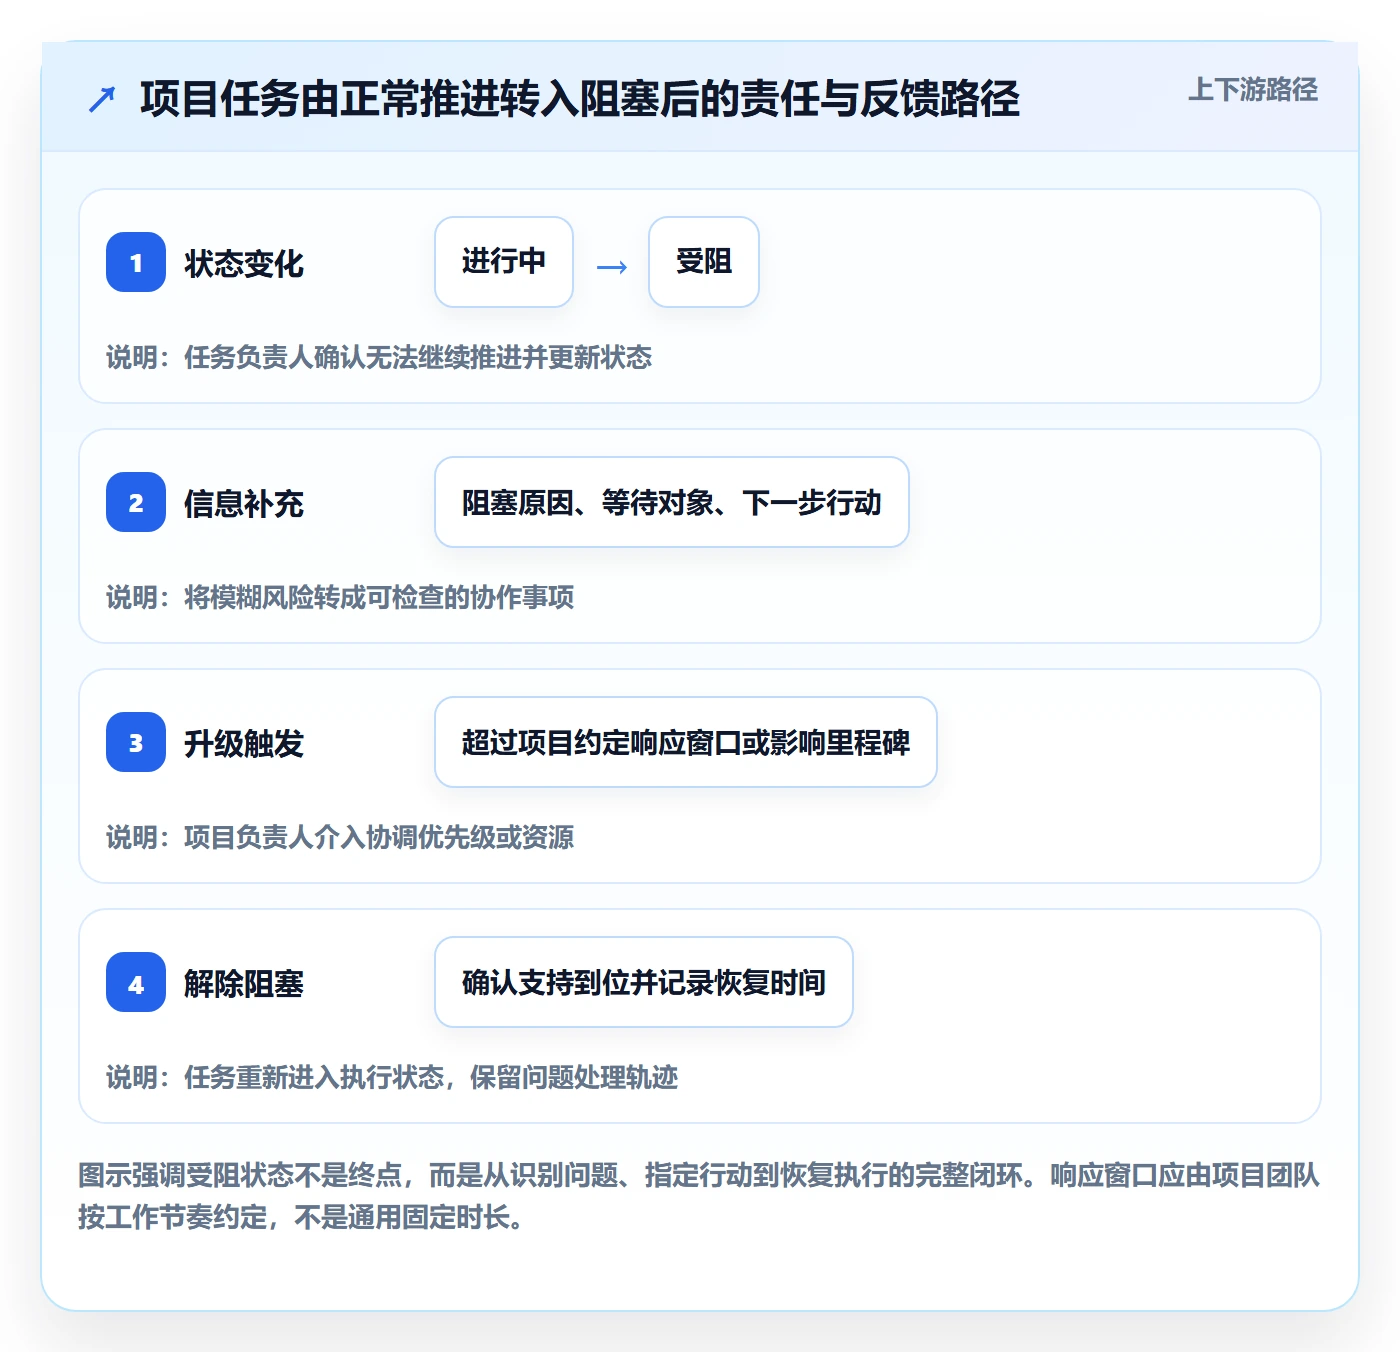
Task: Click the 超过项目约定响应窗口或影响里程碑 chip
Action: click(x=686, y=742)
